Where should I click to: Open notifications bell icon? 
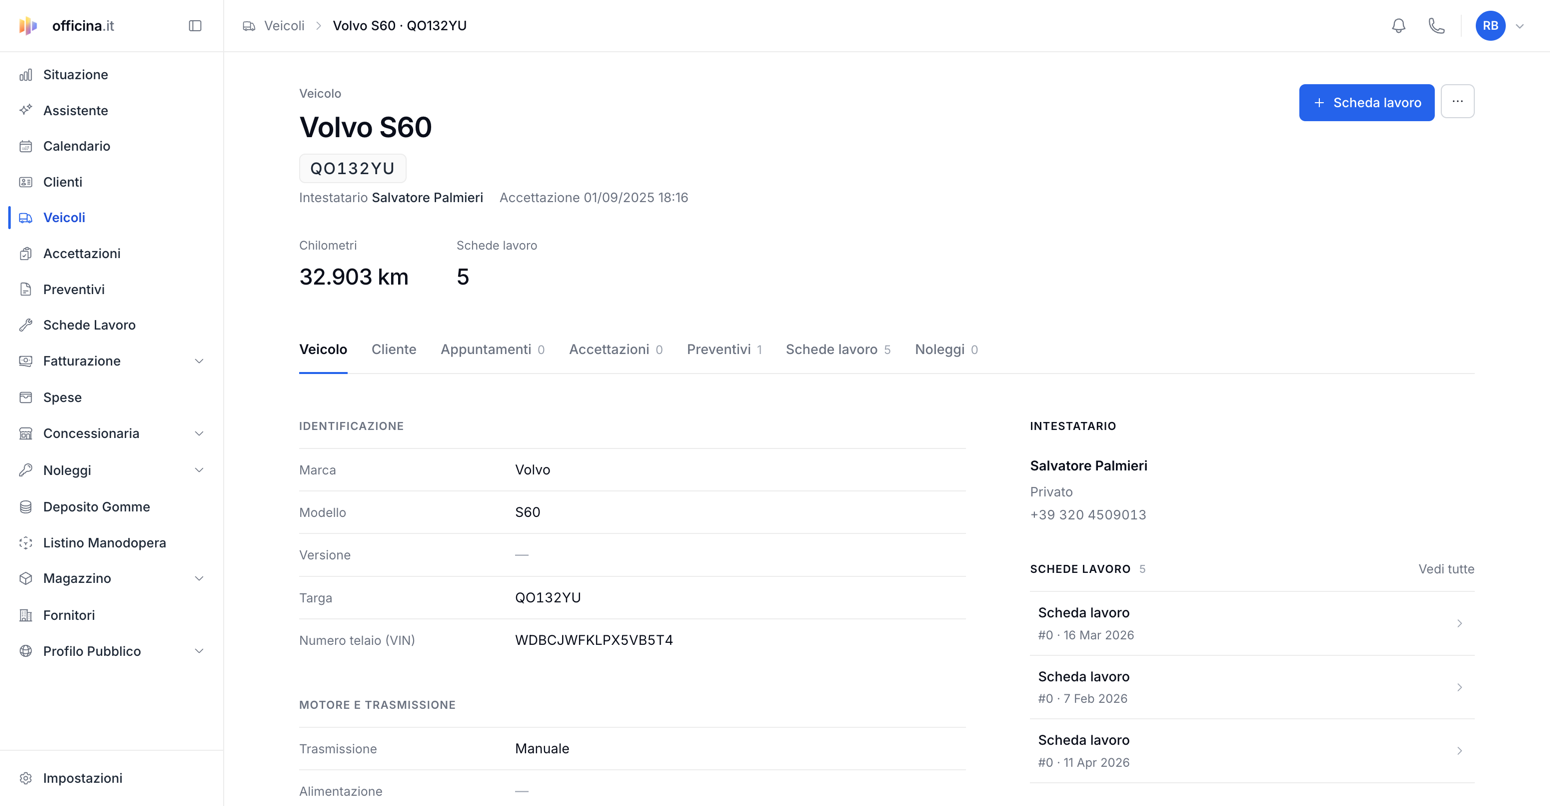pyautogui.click(x=1398, y=26)
